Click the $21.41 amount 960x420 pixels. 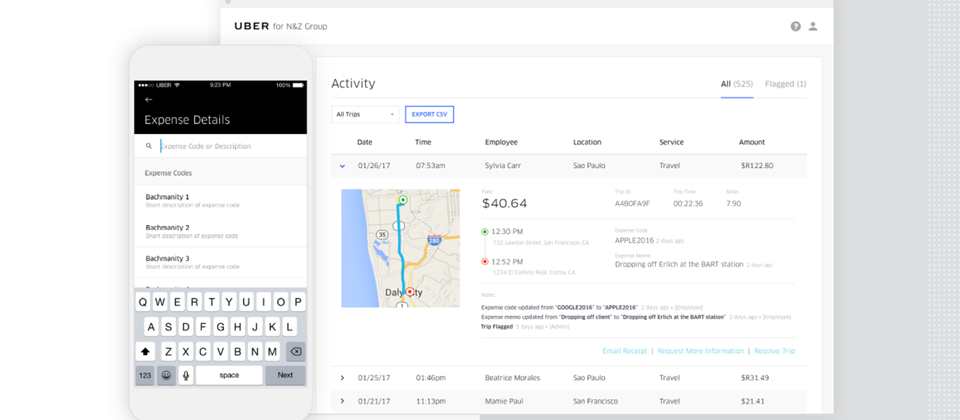tap(752, 401)
